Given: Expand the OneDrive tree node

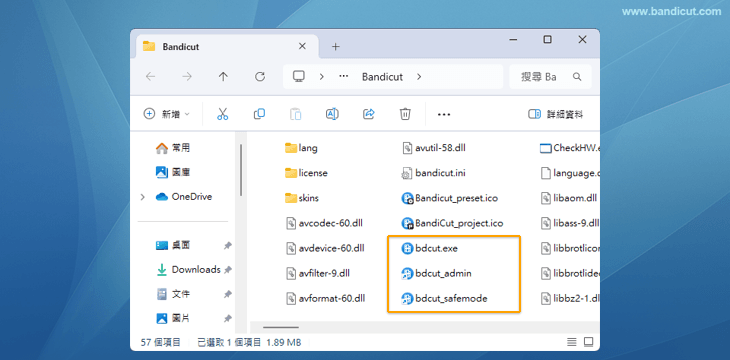Looking at the screenshot, I should point(143,197).
